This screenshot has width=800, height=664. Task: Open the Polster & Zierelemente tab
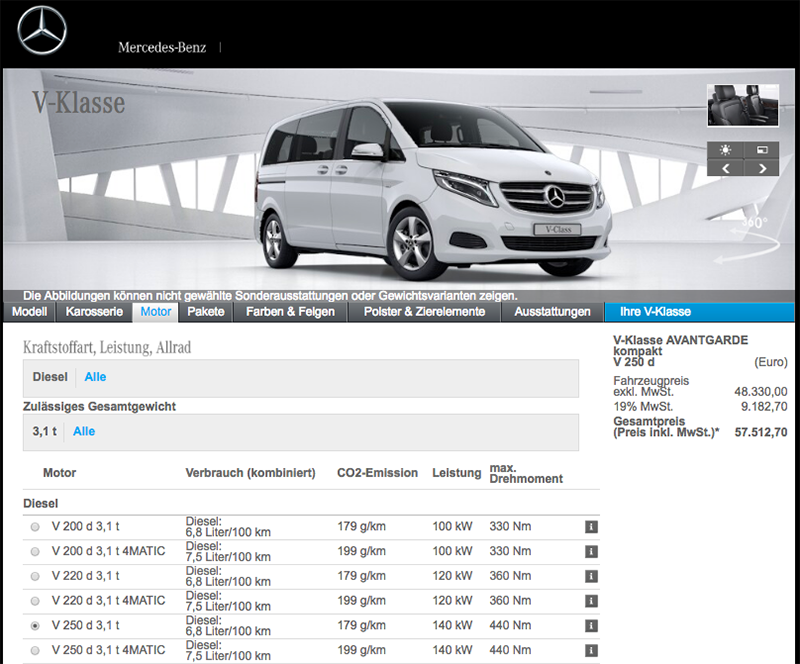click(424, 312)
